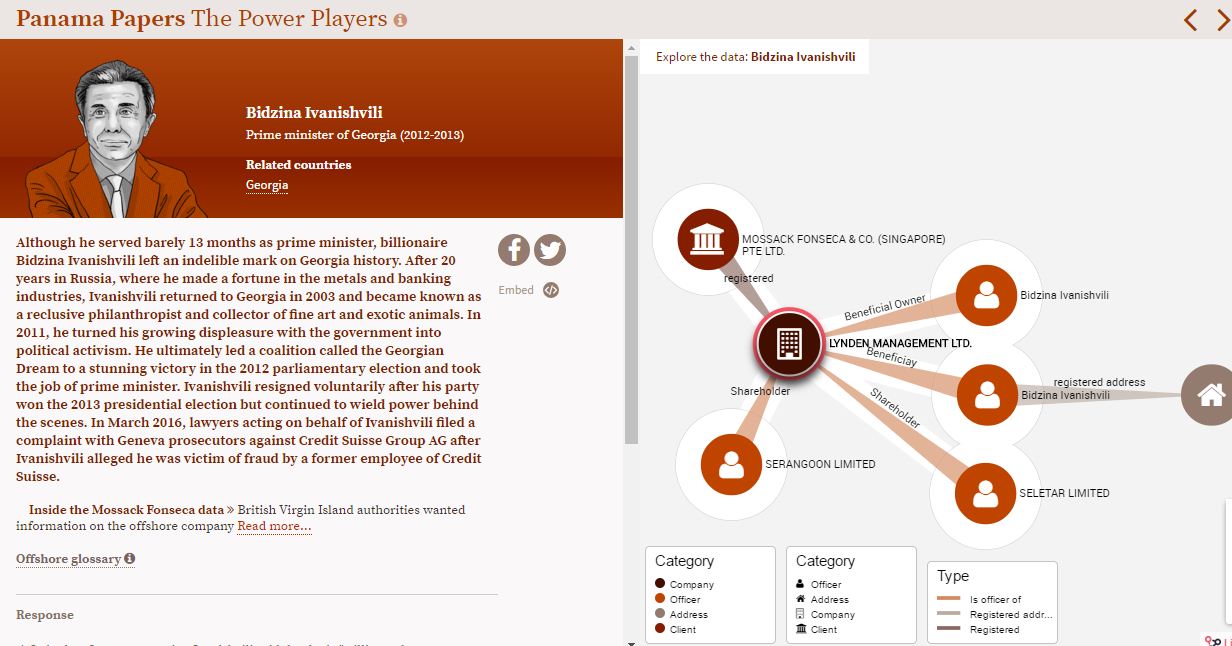Click the 'Registered' line swatch in Type legend

948,629
